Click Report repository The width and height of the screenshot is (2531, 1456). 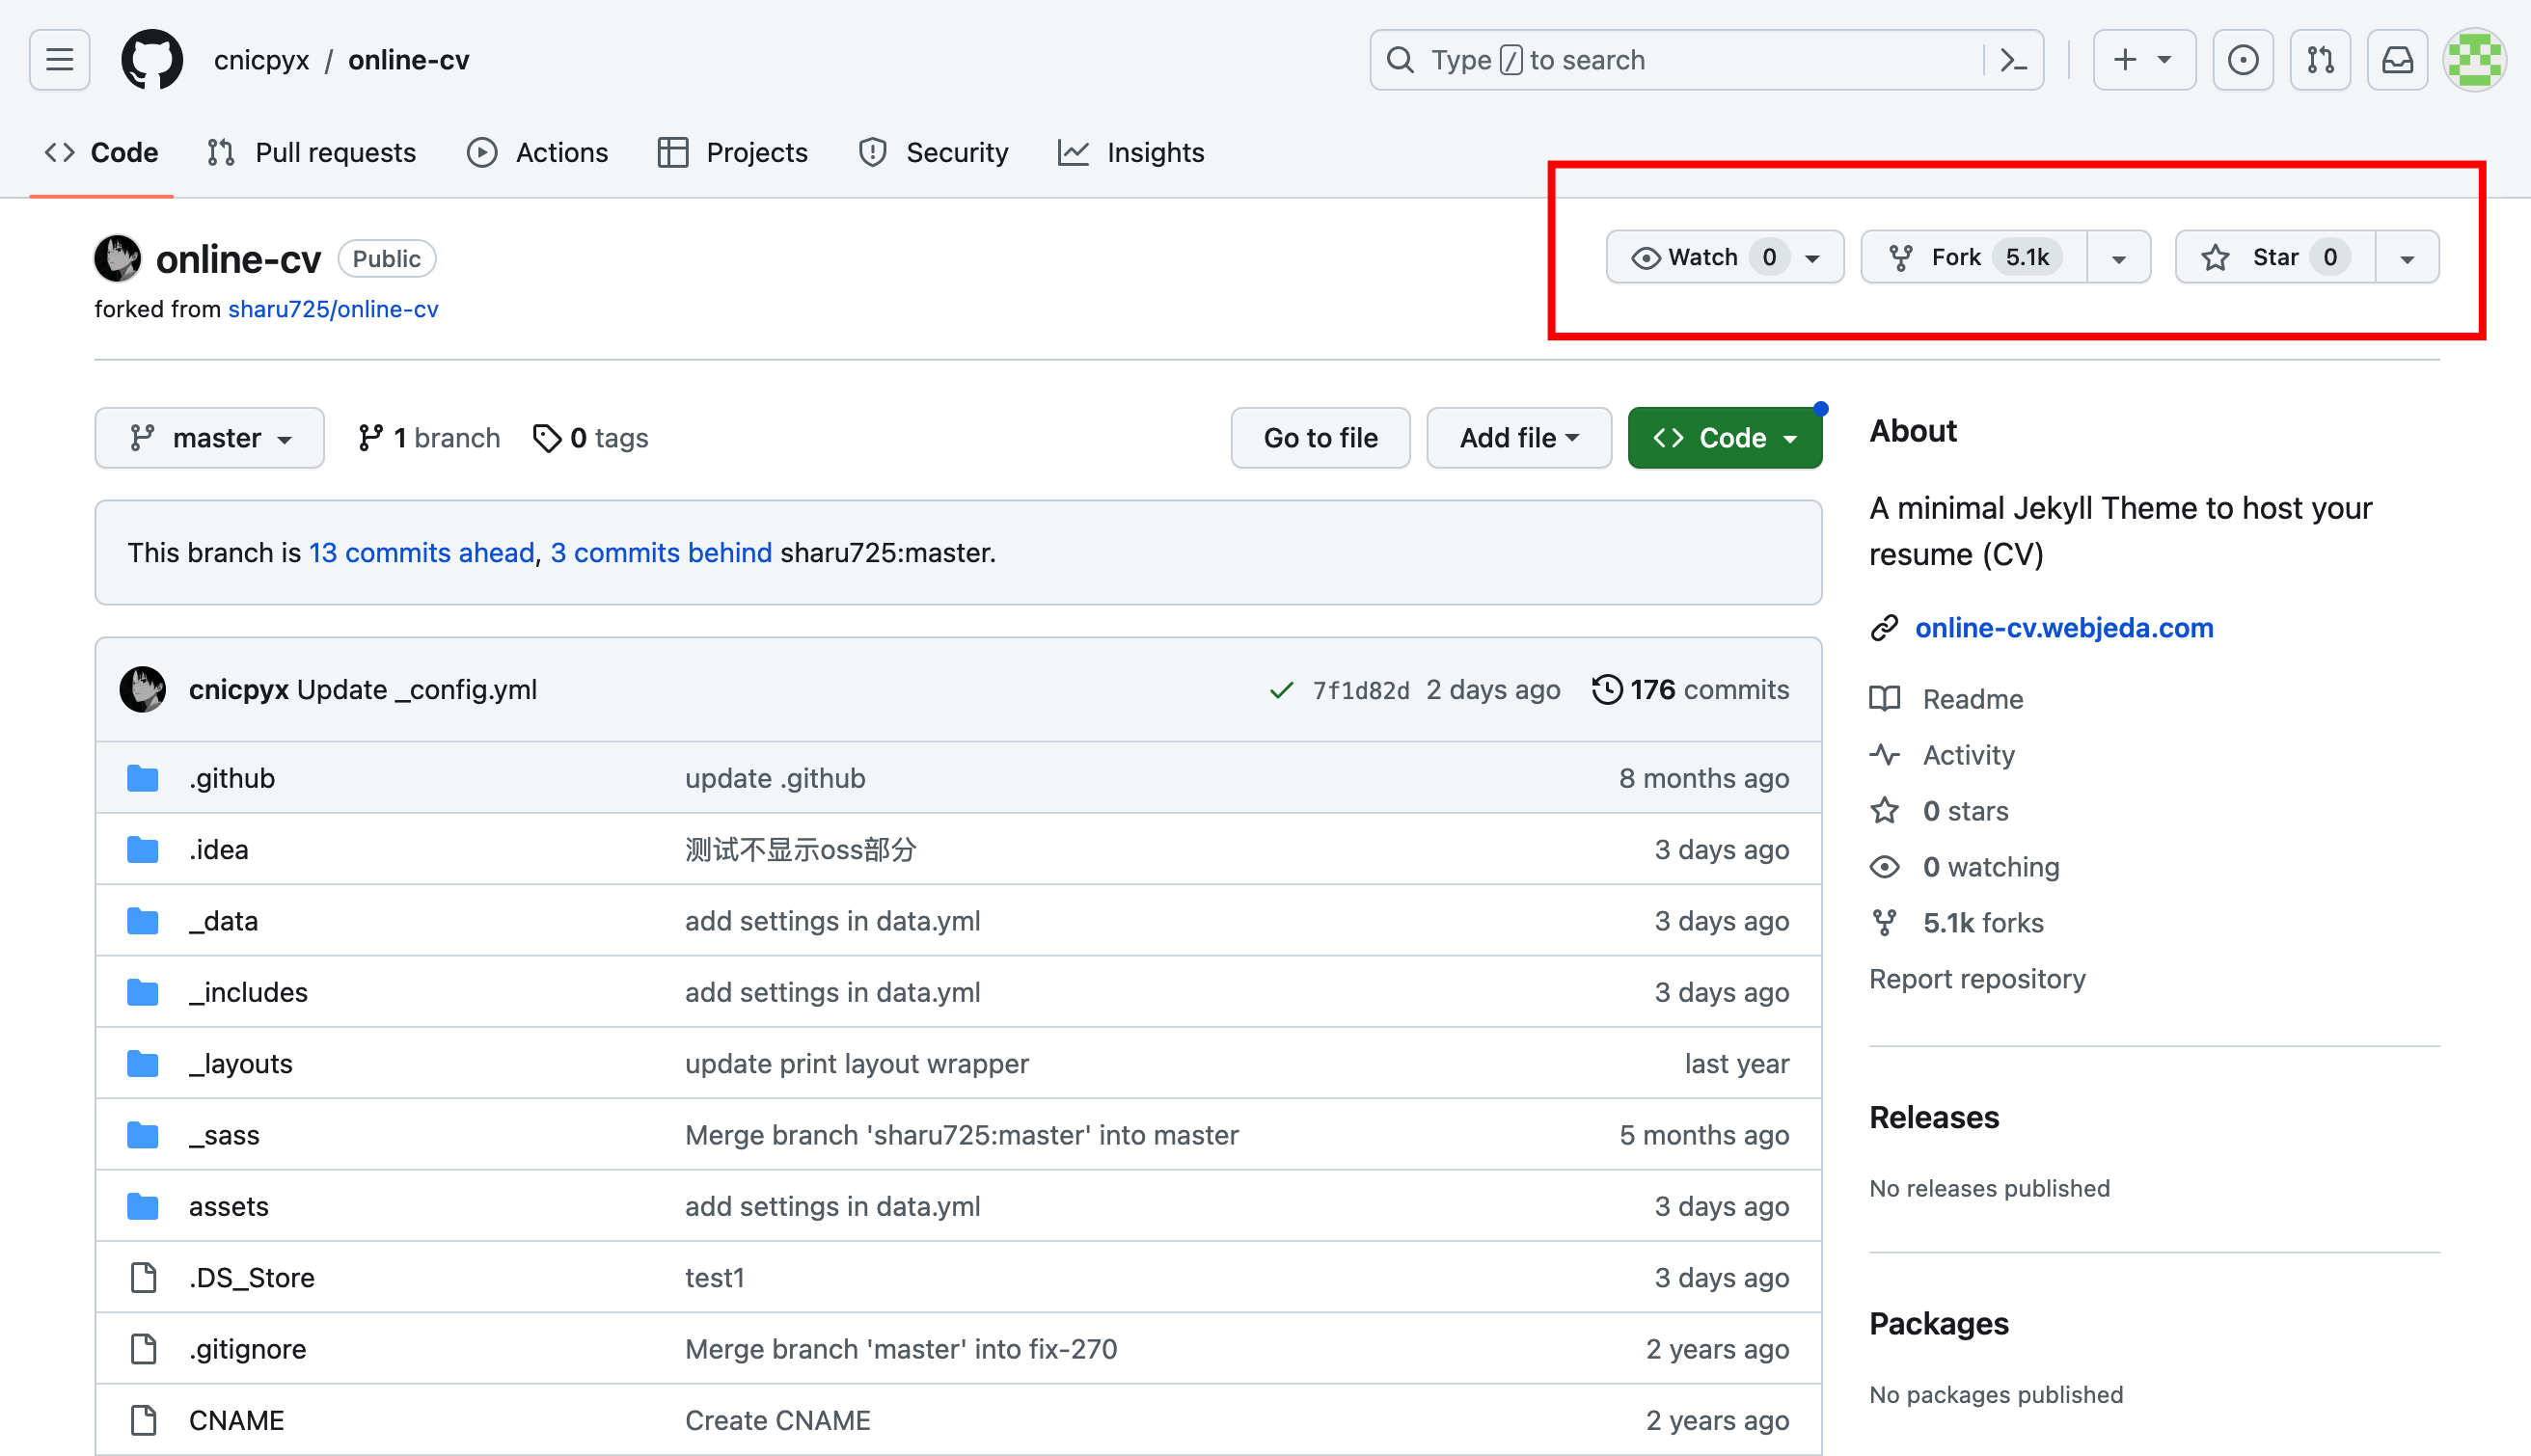tap(1977, 979)
